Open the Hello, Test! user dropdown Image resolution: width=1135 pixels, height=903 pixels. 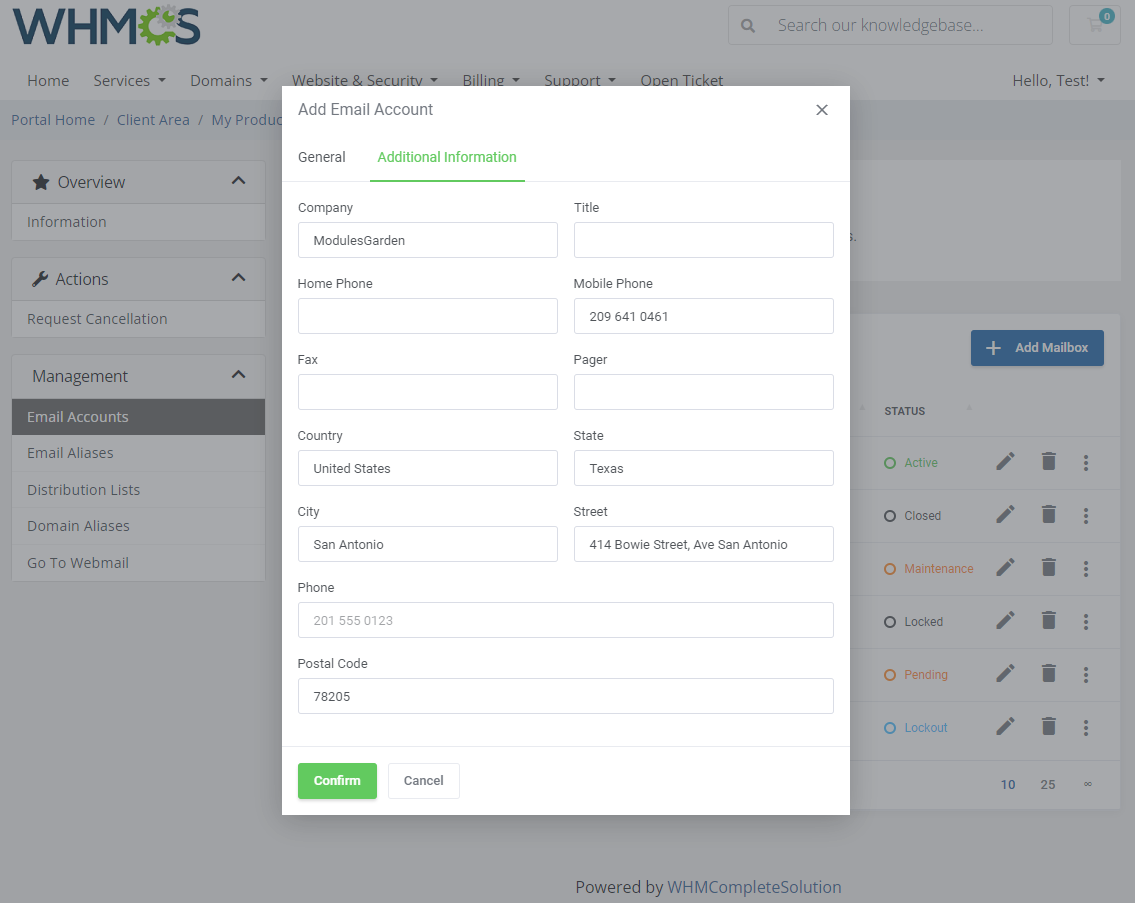tap(1058, 80)
